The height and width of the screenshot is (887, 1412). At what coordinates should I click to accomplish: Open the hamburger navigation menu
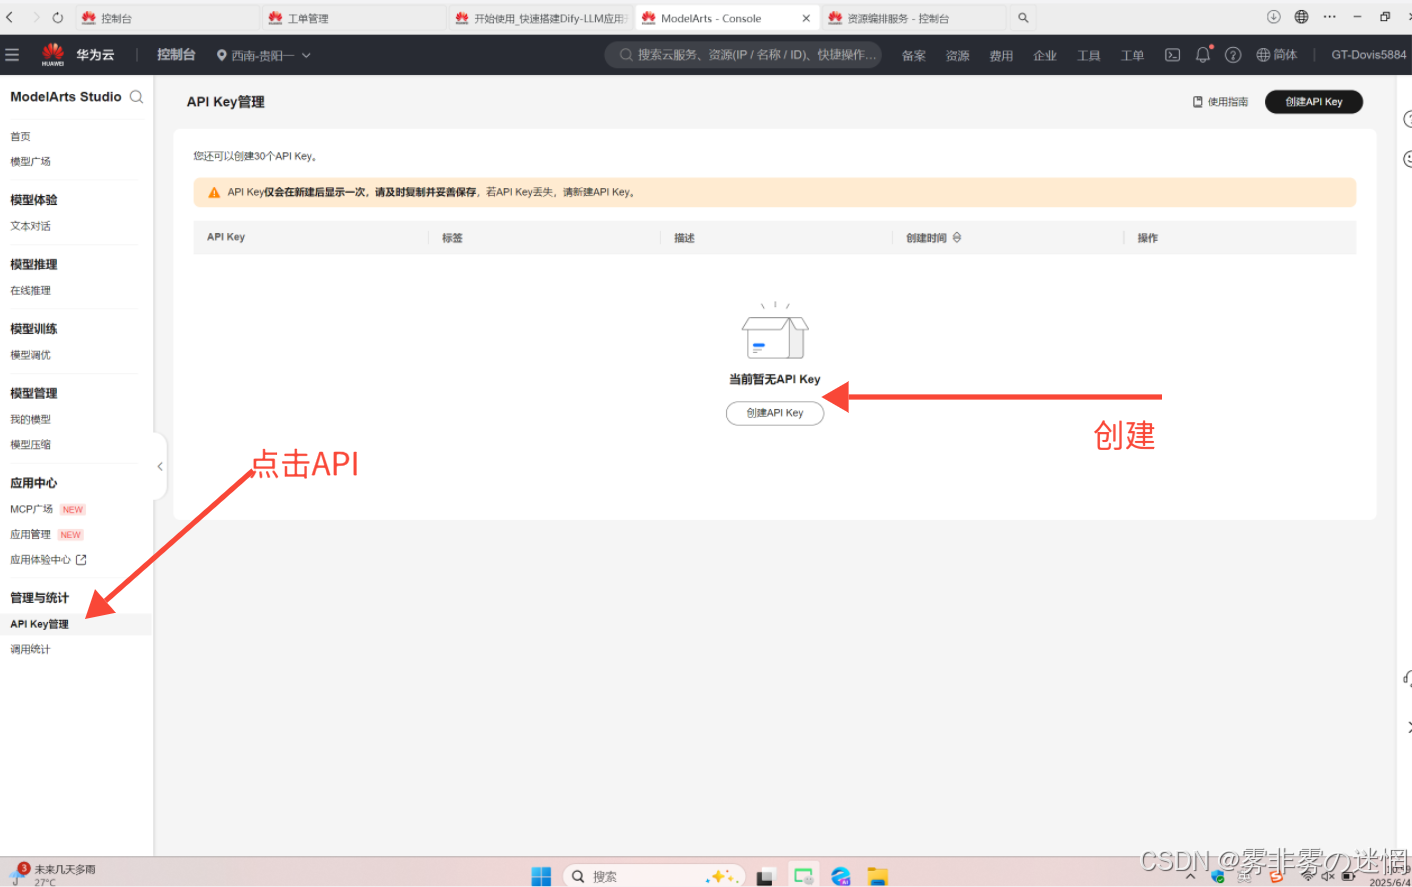[12, 55]
